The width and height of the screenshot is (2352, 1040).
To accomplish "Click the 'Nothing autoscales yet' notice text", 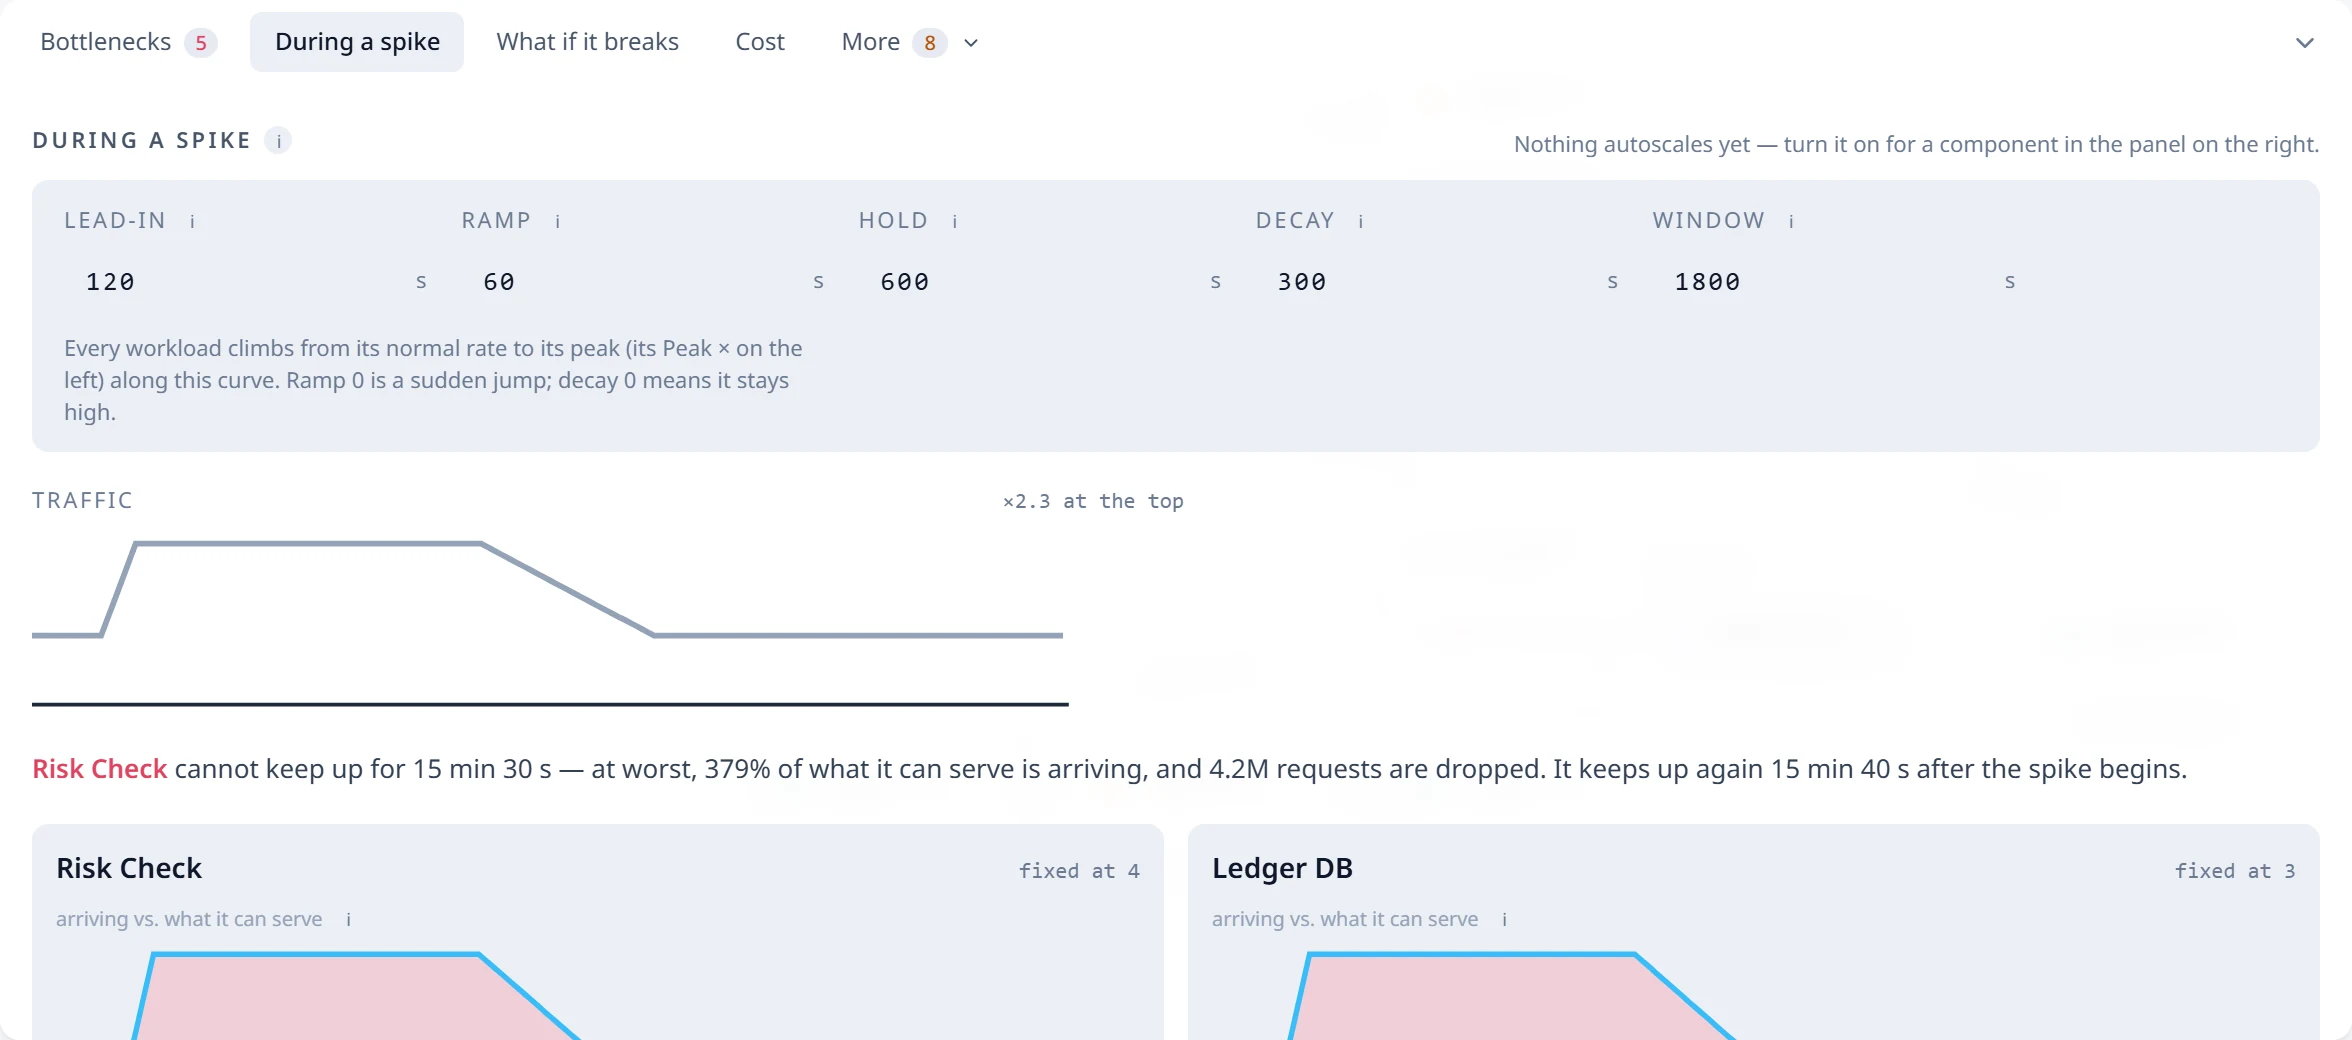I will (x=1916, y=144).
